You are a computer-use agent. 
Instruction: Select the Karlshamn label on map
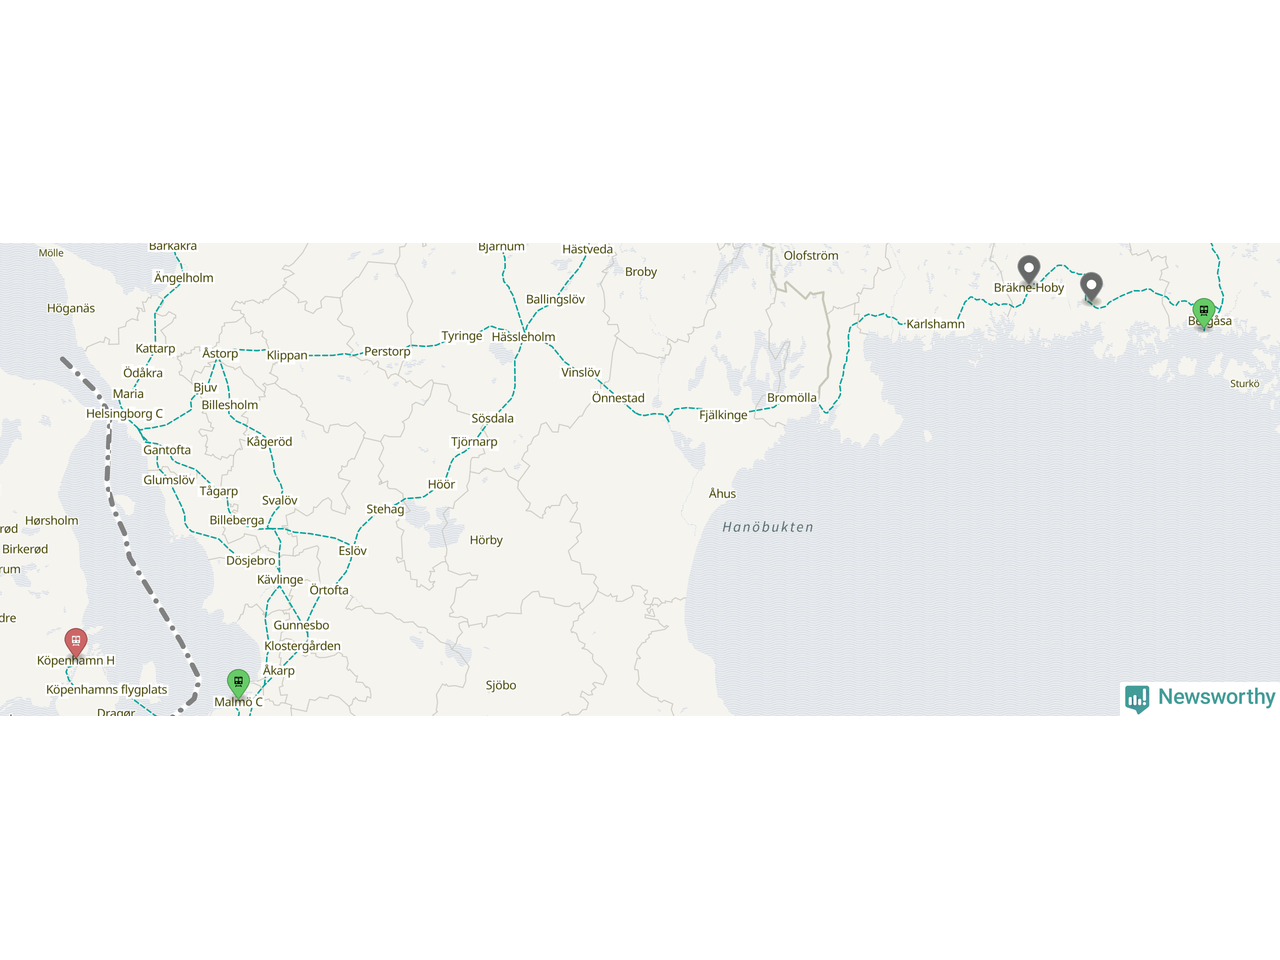[935, 324]
